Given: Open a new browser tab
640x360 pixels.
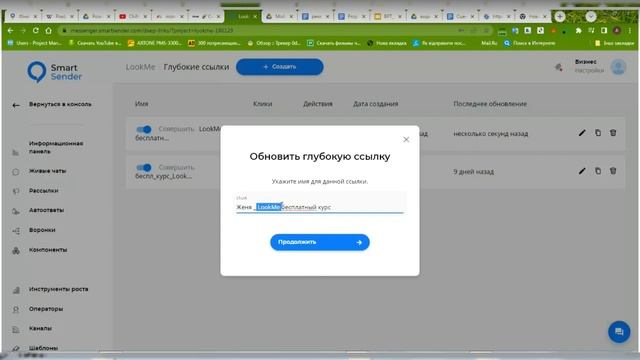Looking at the screenshot, I should [x=560, y=16].
